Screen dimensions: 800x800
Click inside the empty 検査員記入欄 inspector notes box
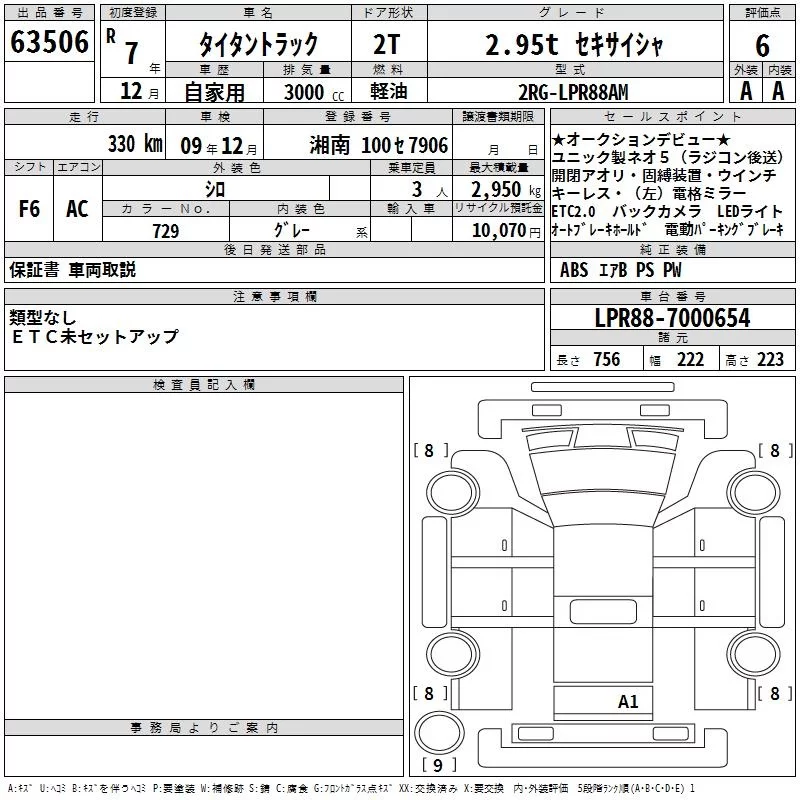click(204, 550)
